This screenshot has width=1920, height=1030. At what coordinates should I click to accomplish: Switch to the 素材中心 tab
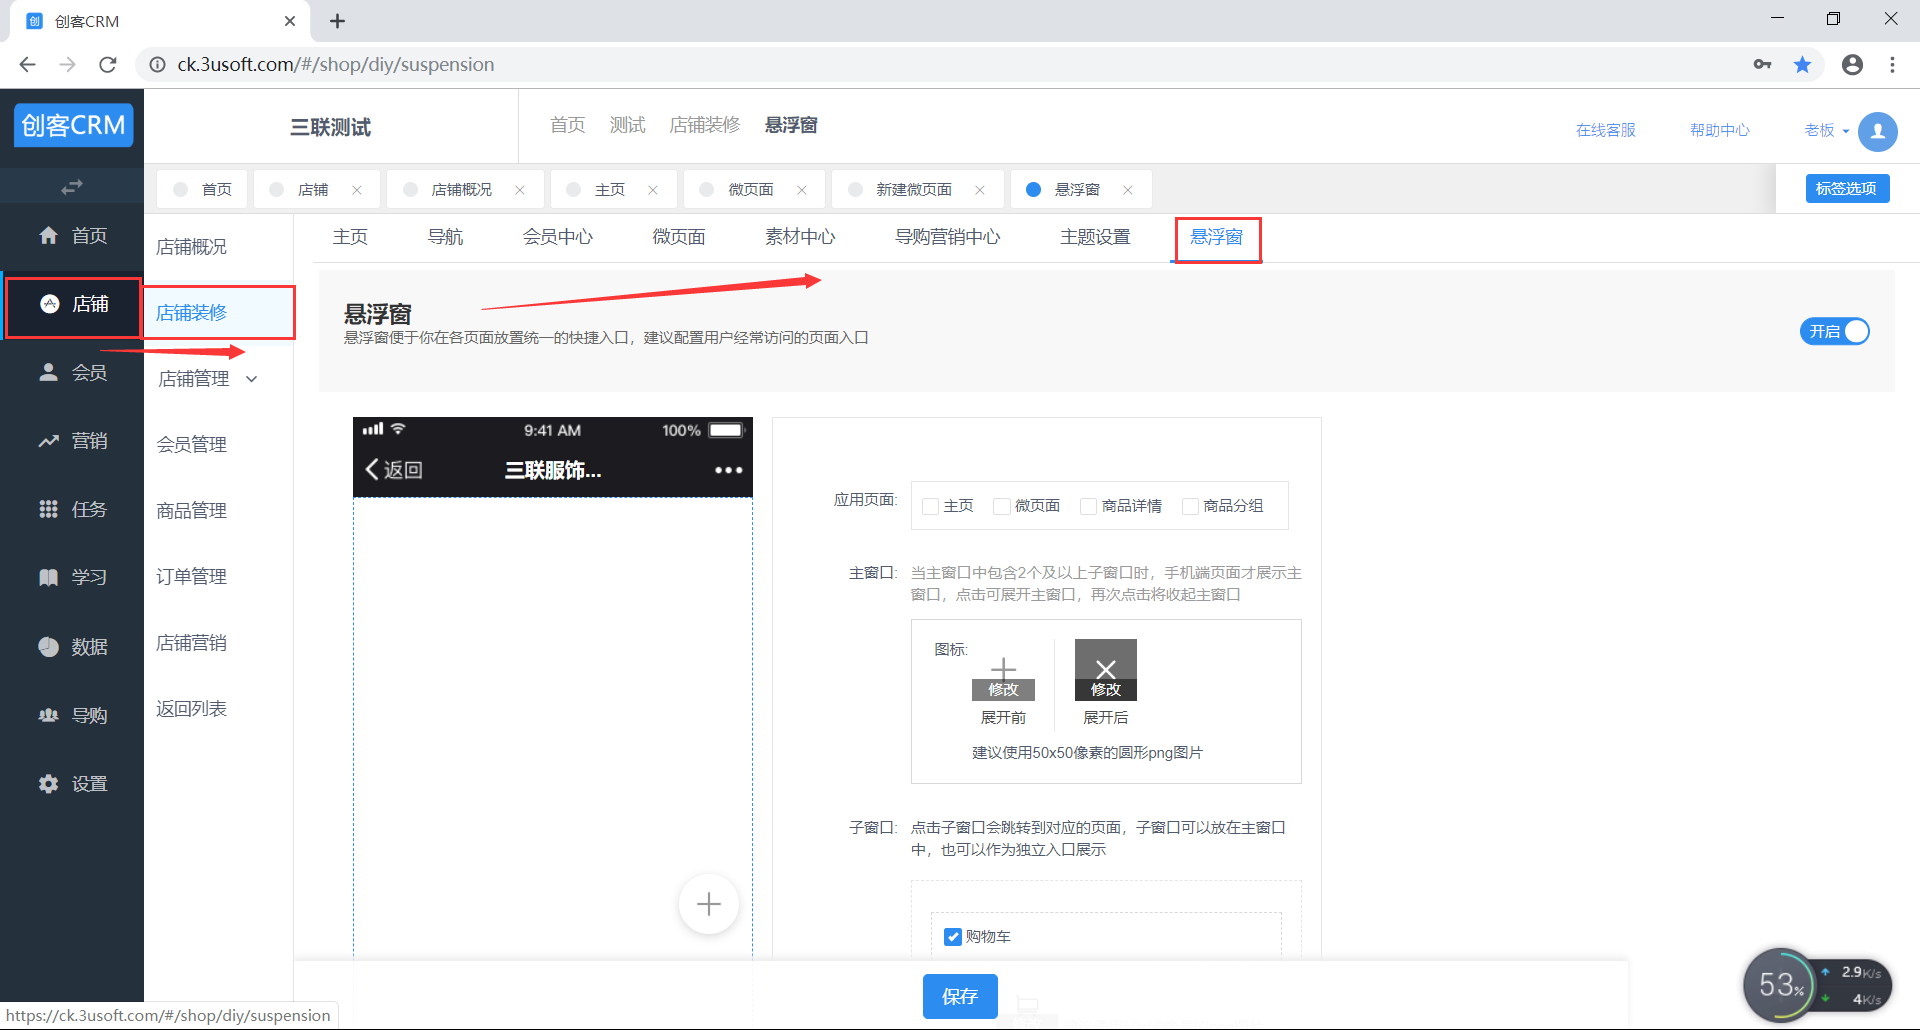[x=800, y=237]
